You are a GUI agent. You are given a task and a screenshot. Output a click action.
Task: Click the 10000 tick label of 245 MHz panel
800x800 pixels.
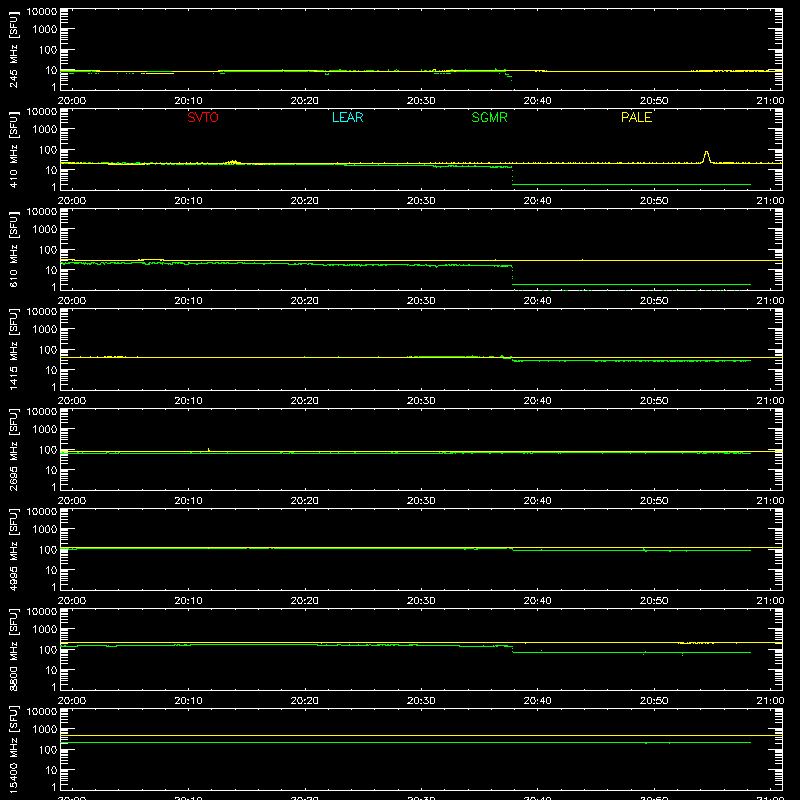(x=42, y=12)
